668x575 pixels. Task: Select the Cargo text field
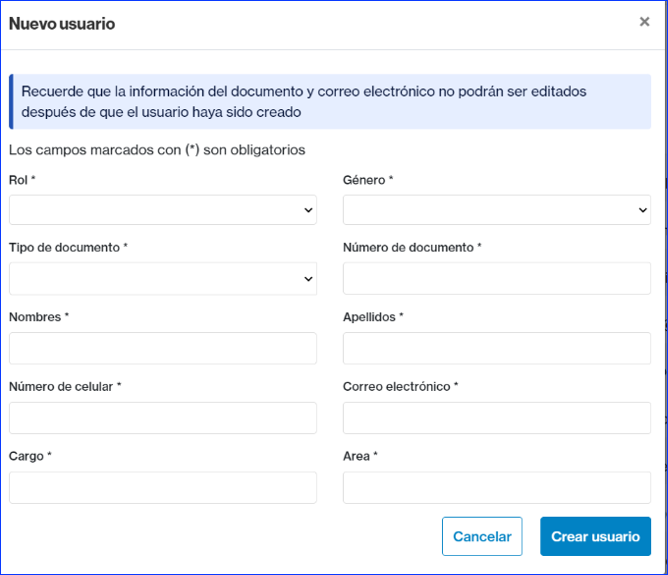pos(163,488)
